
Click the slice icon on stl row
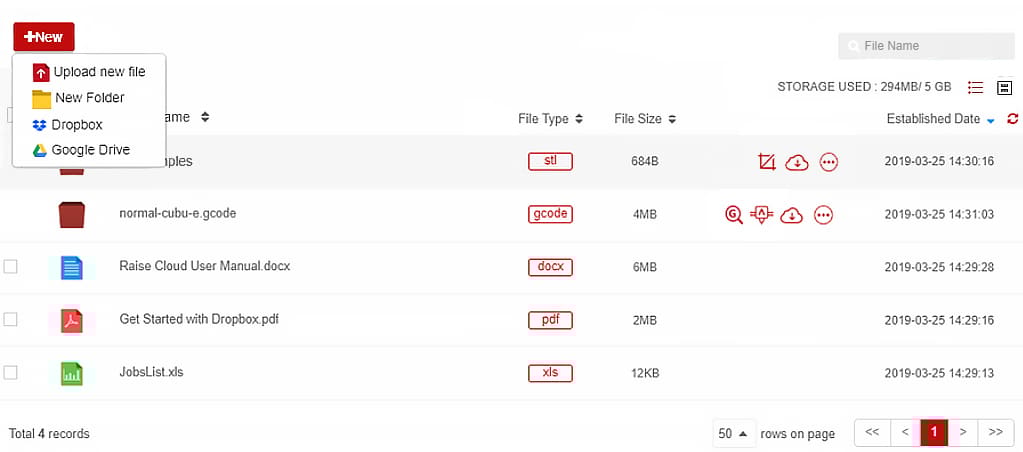click(x=767, y=162)
